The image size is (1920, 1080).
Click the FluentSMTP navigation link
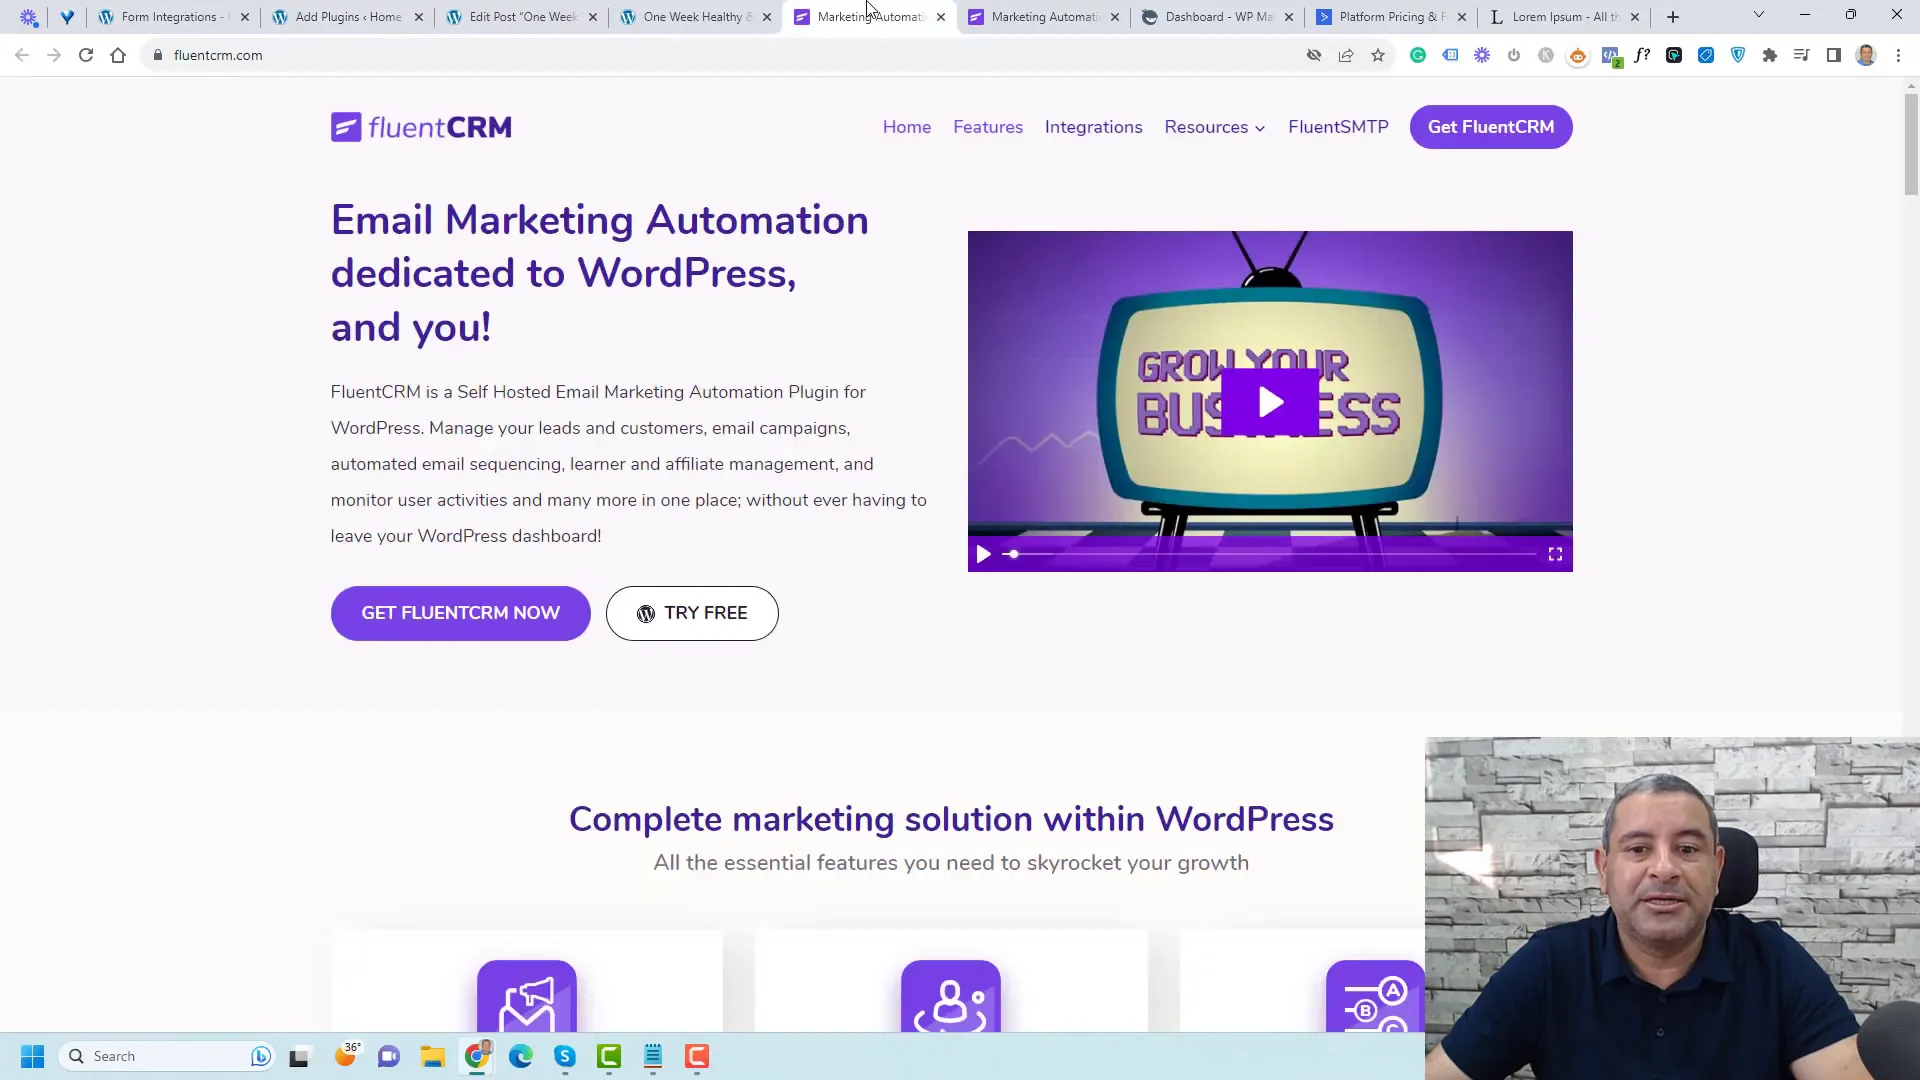pyautogui.click(x=1338, y=127)
